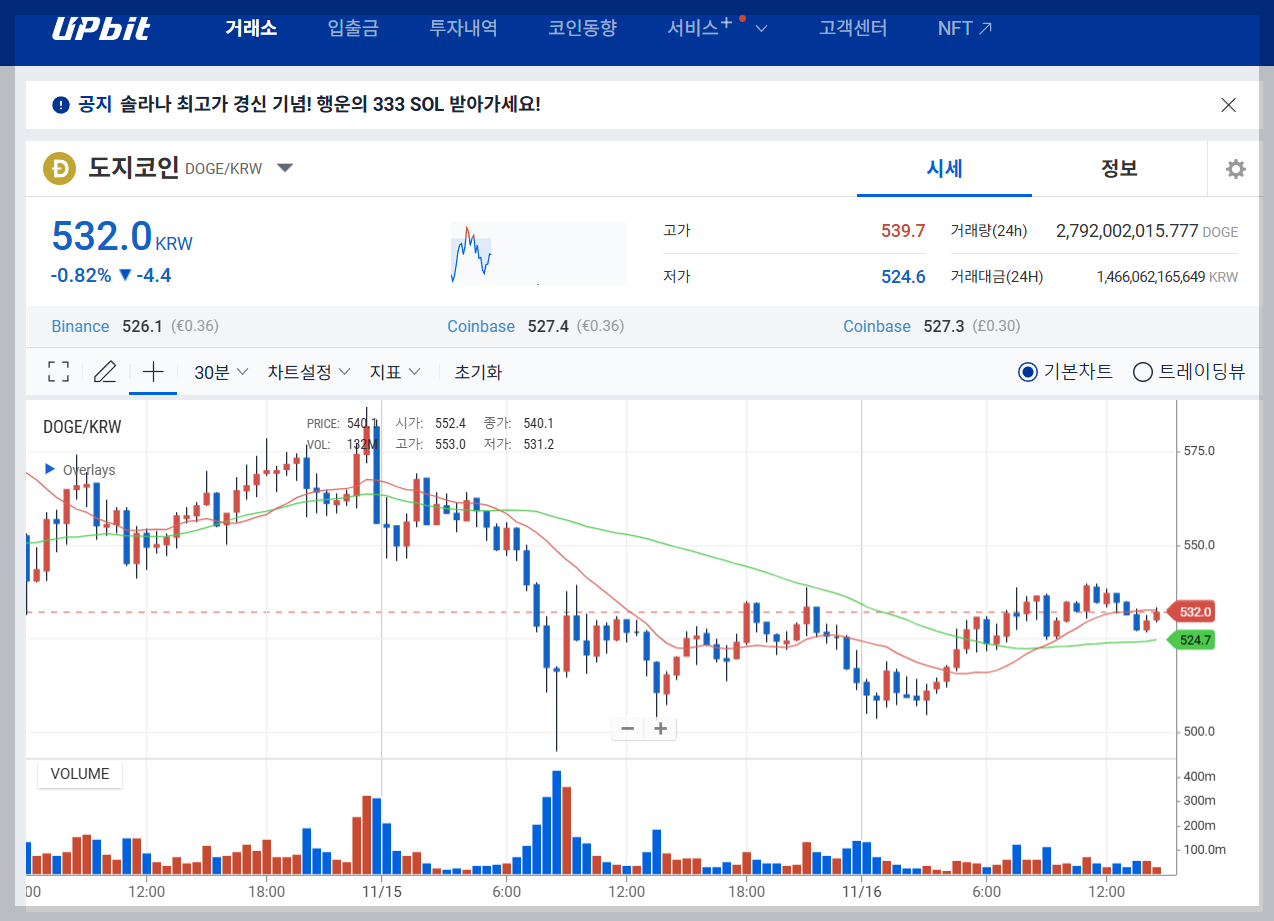Select the crosshair chart tool

[x=152, y=371]
